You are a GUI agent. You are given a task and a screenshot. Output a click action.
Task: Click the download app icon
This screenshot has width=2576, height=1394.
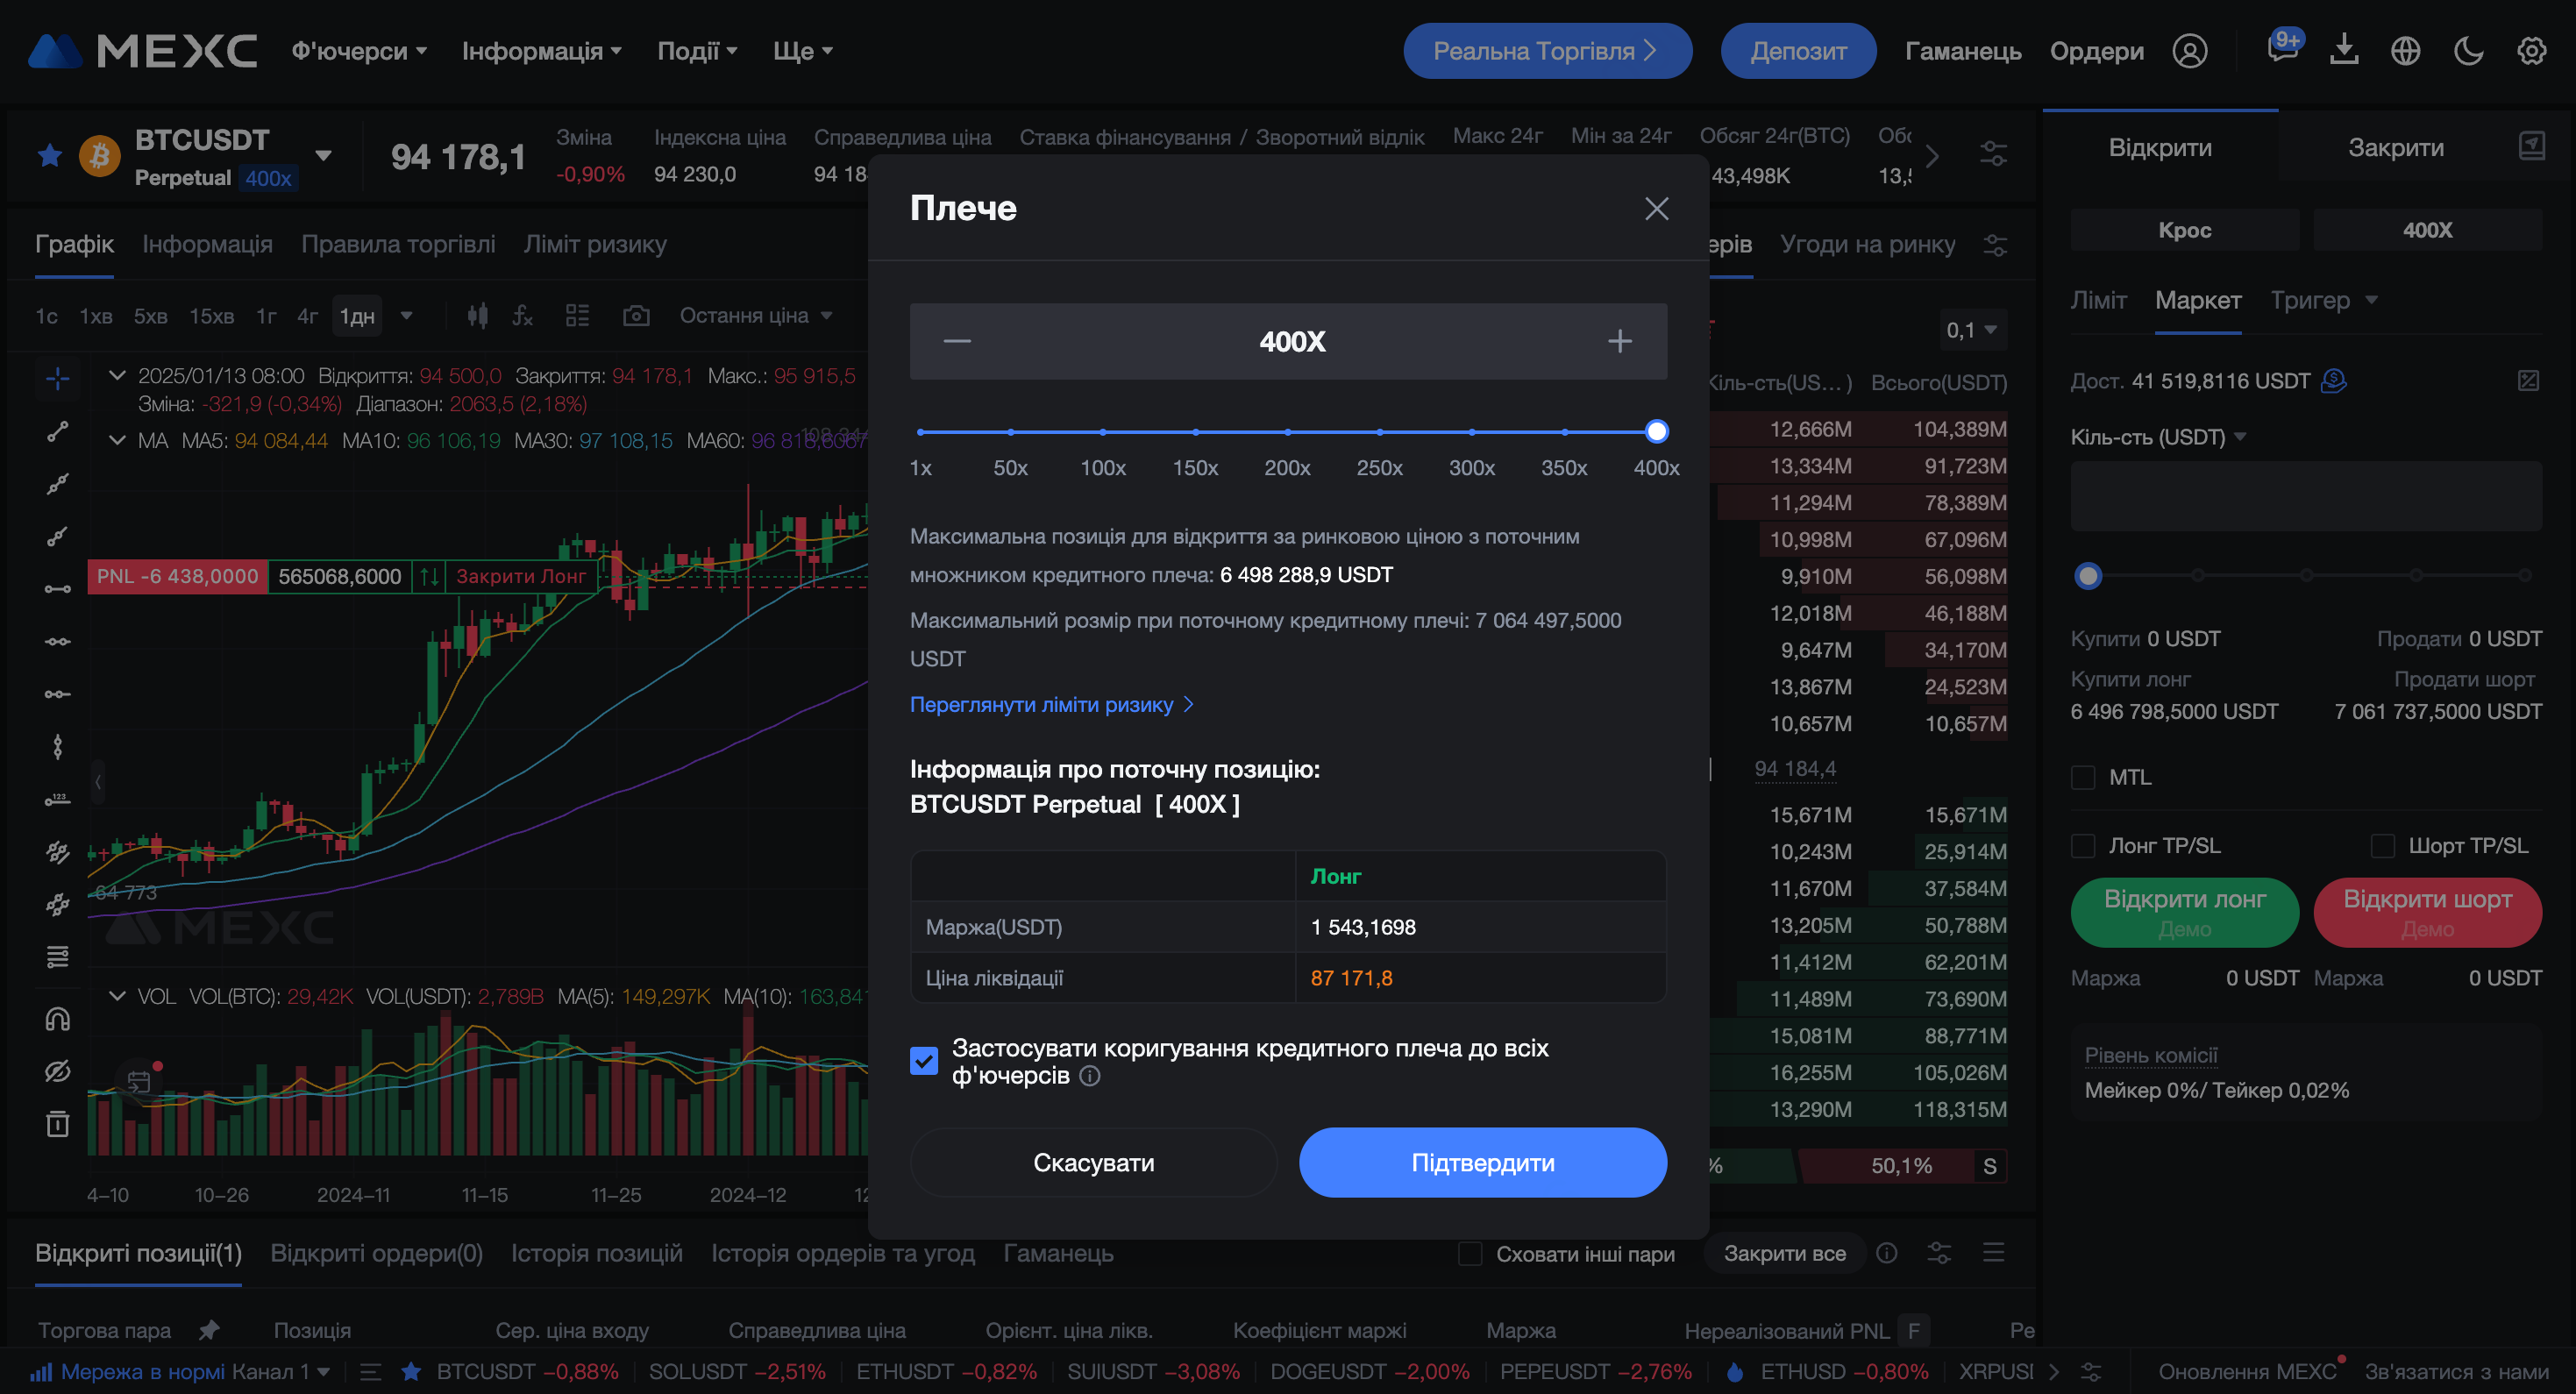[2344, 51]
